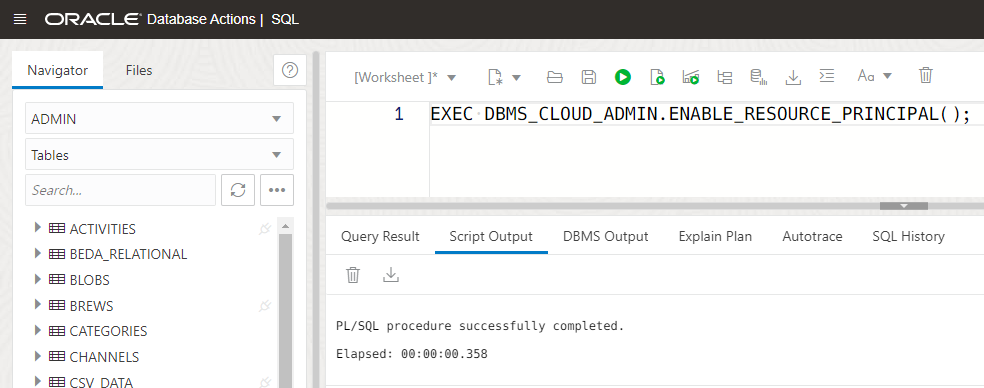Screen dimensions: 984x388
Task: Open the navigator more options ellipsis
Action: [277, 190]
